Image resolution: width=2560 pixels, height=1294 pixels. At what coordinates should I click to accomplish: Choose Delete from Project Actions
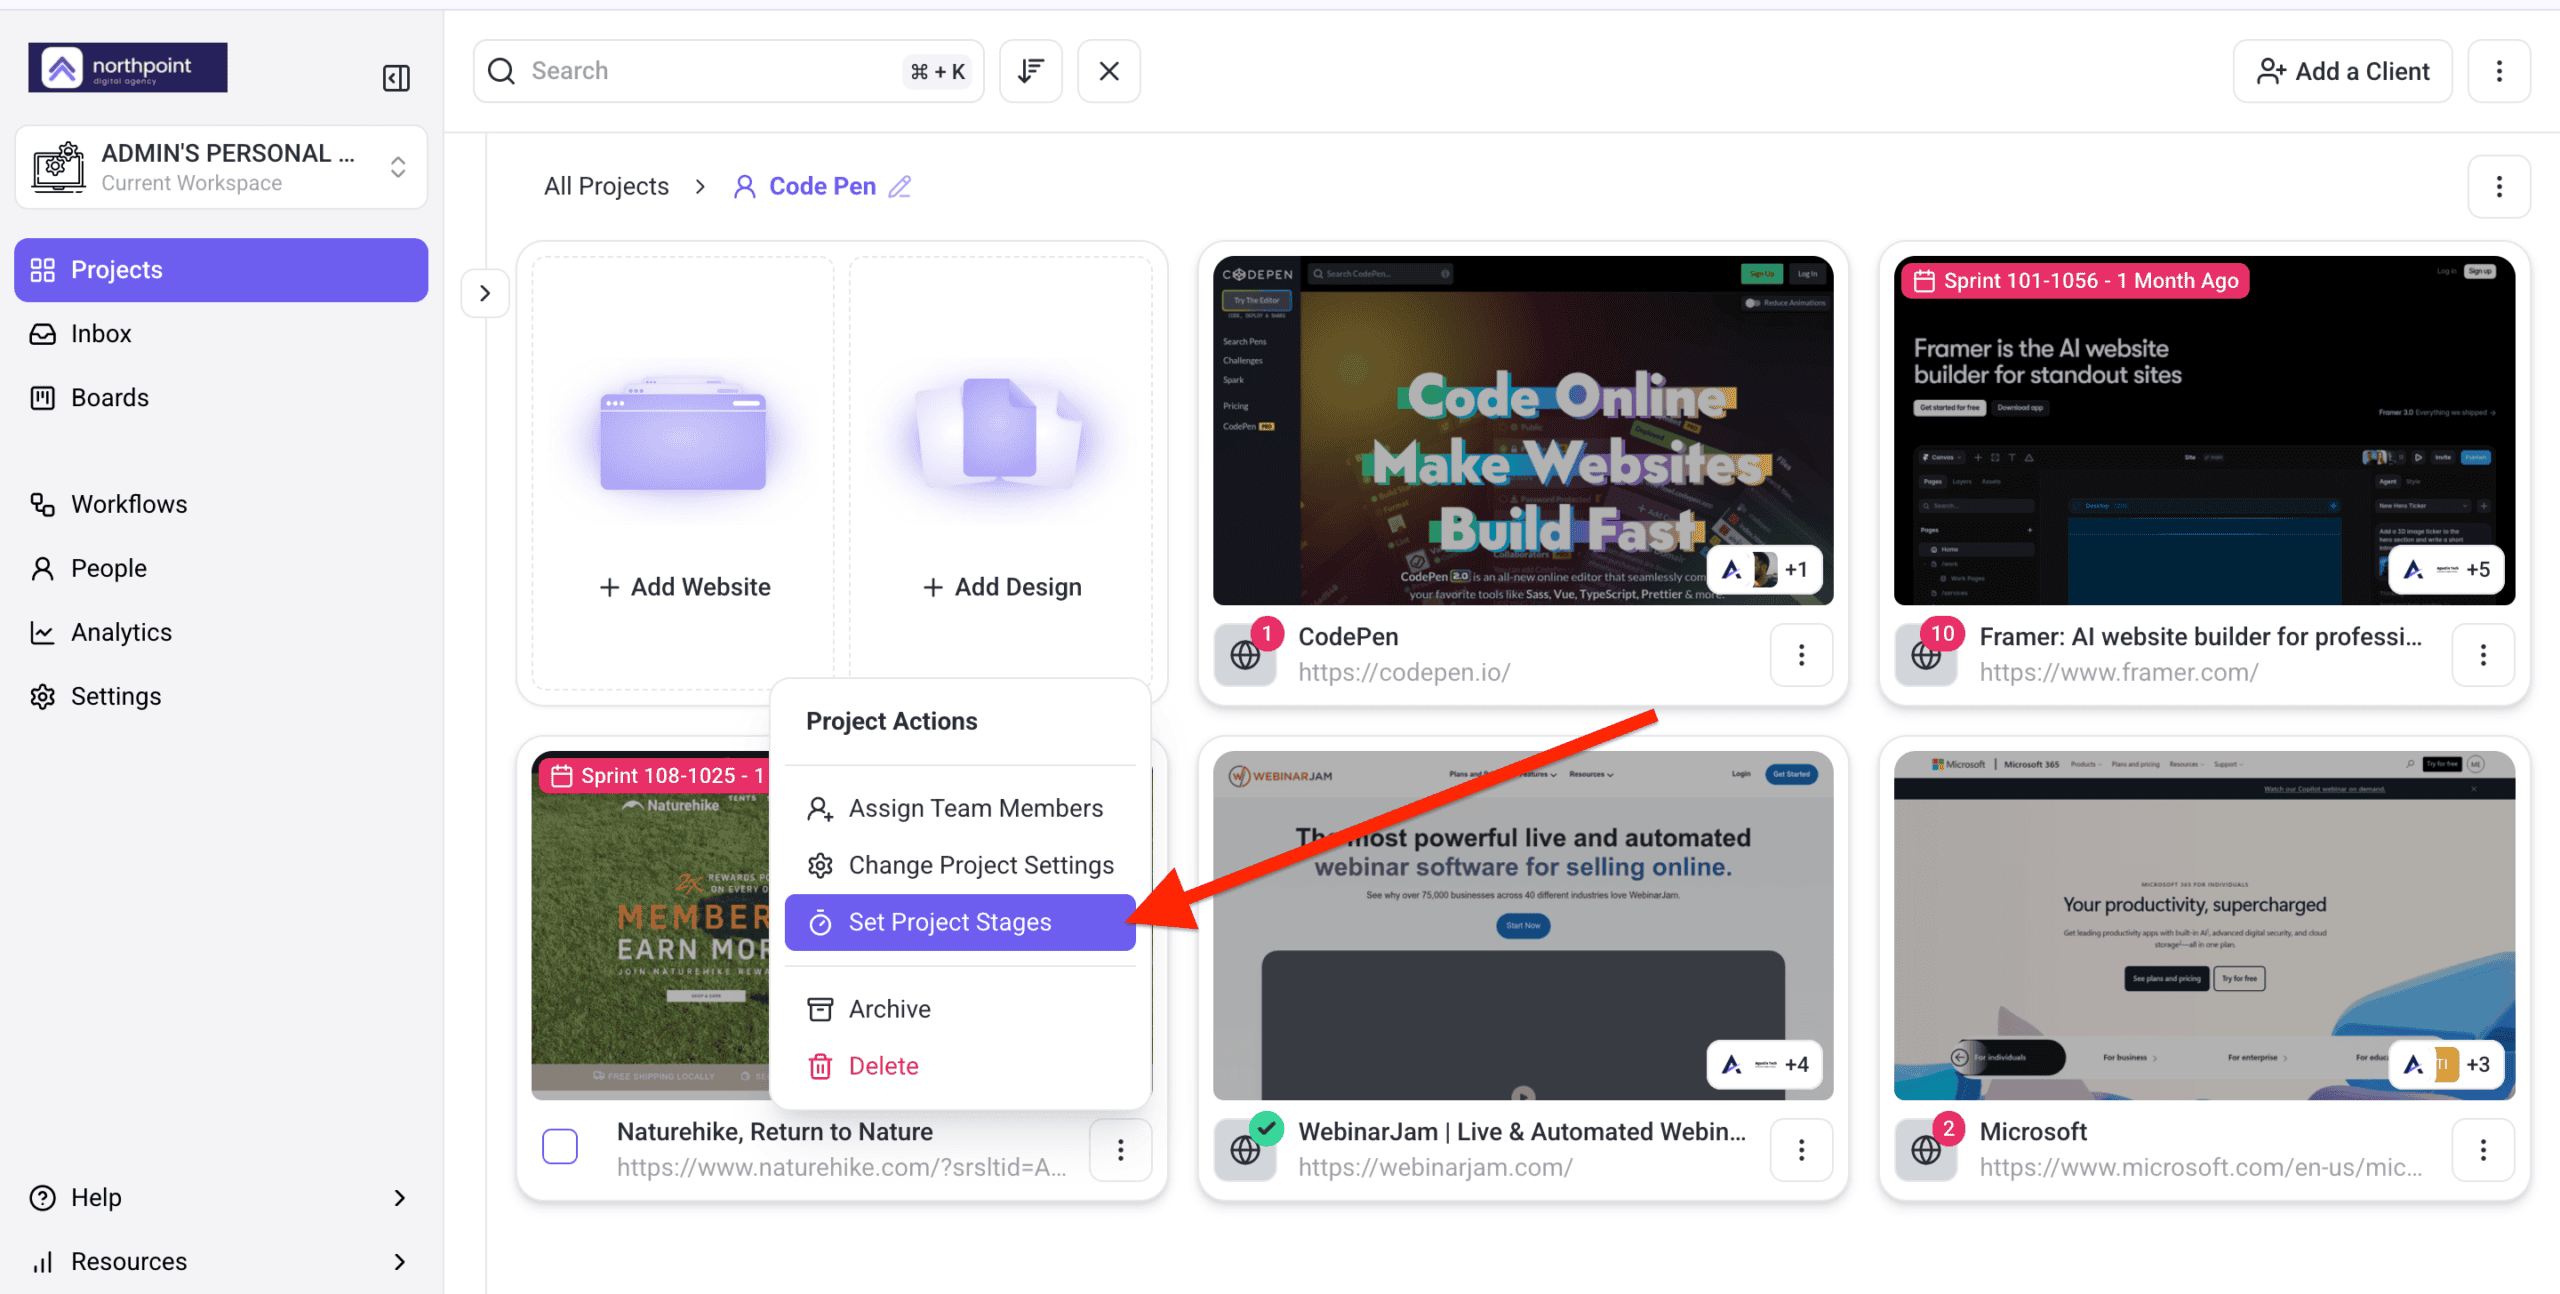(x=960, y=1066)
